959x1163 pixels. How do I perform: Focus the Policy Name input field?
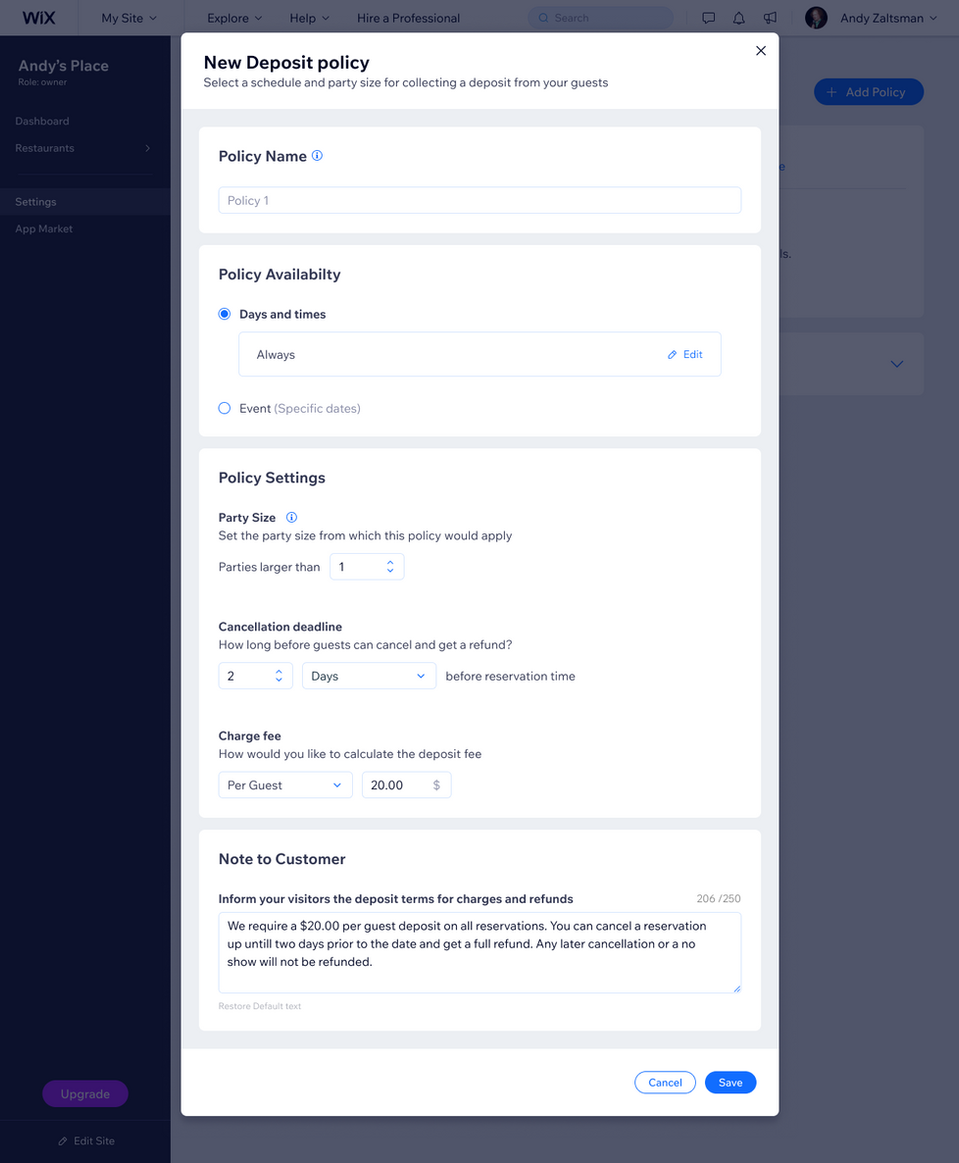pyautogui.click(x=479, y=200)
